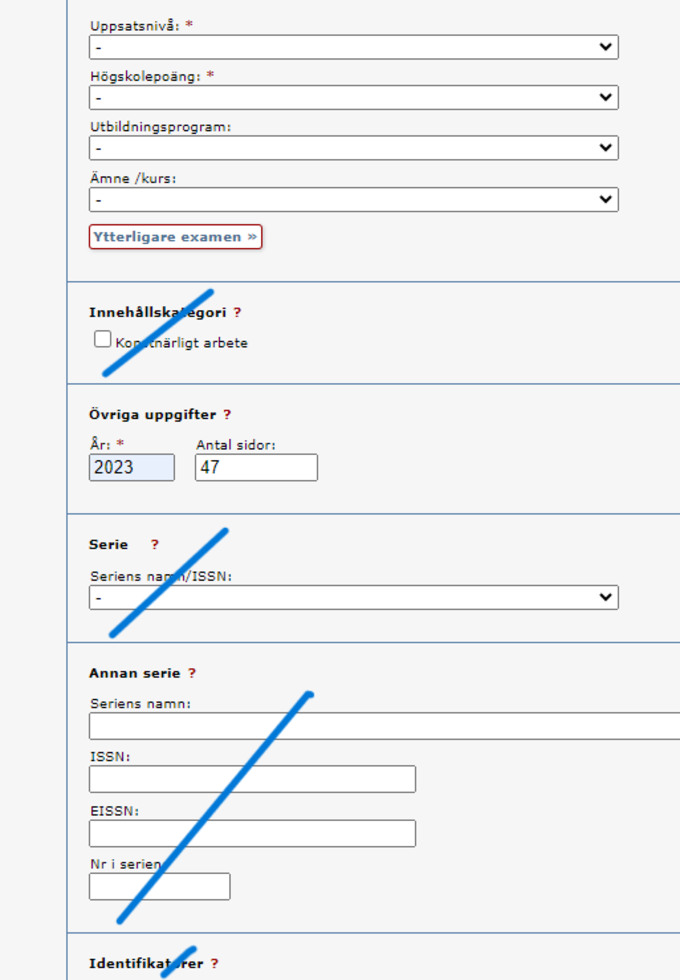Show help for Annan serie
Viewport: 680px width, 980px height.
(192, 674)
